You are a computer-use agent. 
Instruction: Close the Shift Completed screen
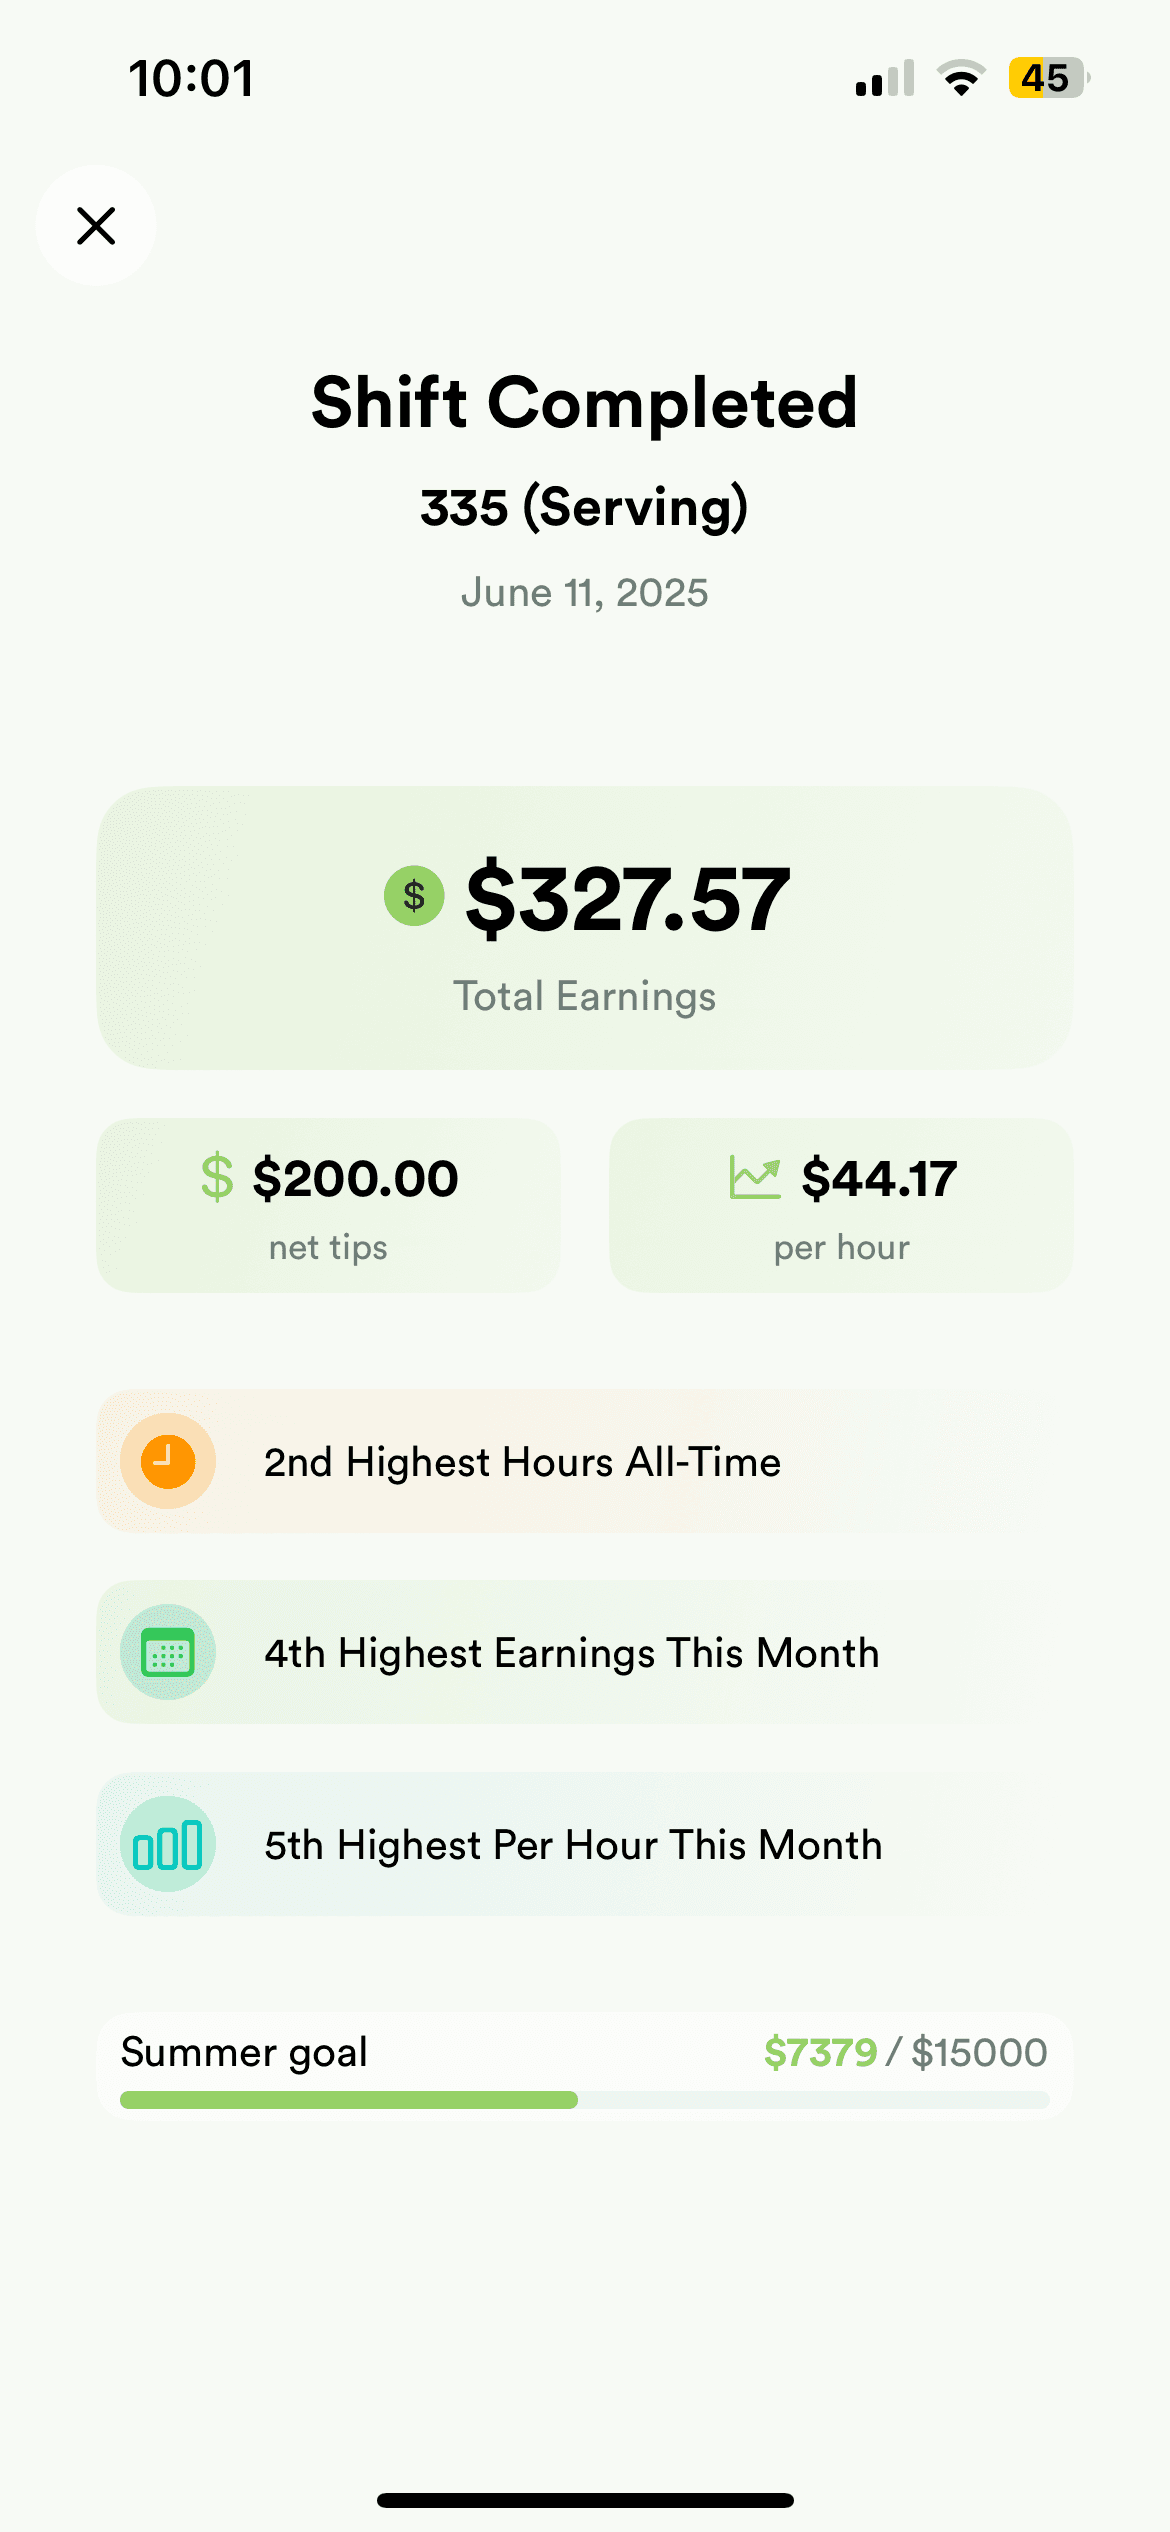coord(96,226)
